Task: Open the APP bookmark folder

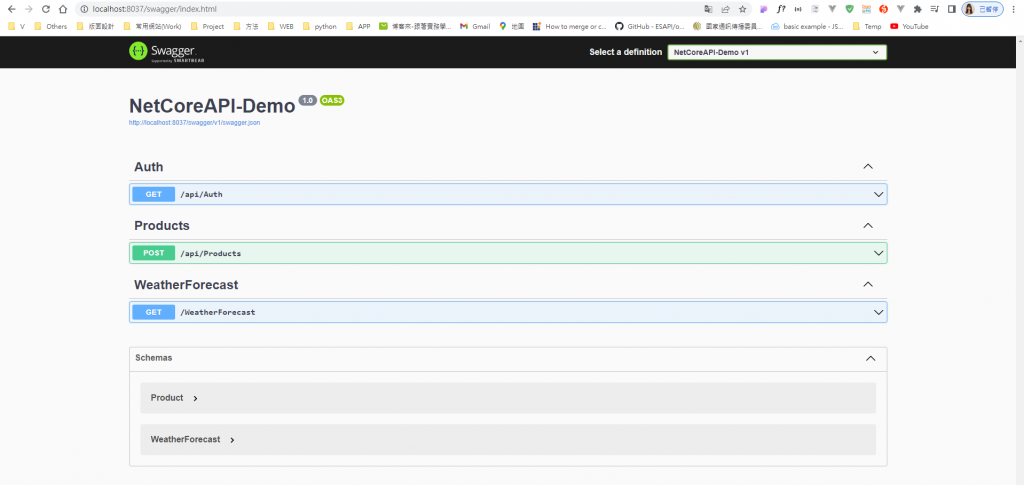Action: 358,27
